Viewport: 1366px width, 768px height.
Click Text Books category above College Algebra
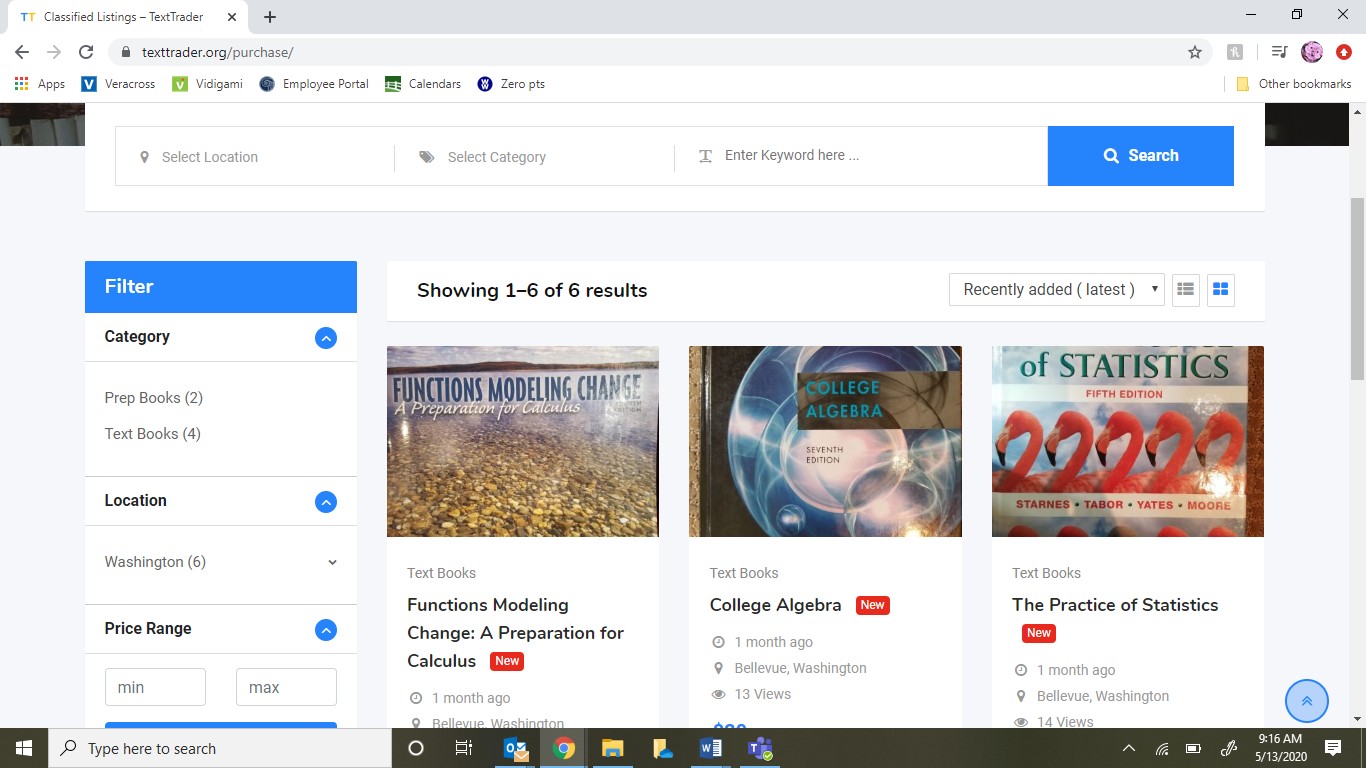743,573
